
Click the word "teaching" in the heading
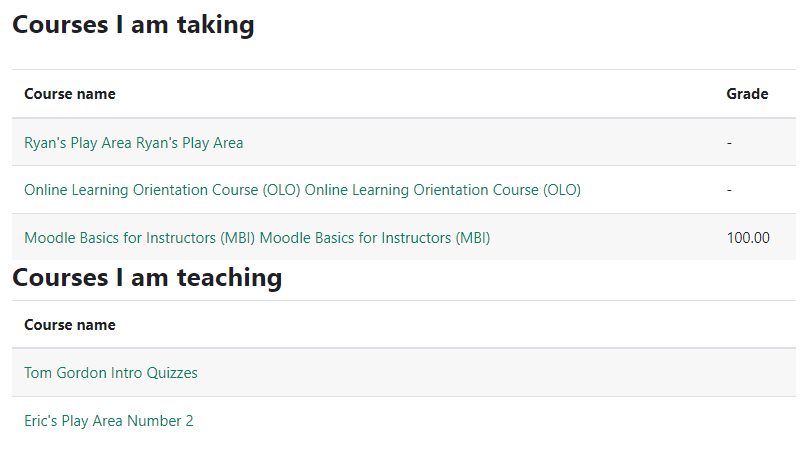click(229, 278)
